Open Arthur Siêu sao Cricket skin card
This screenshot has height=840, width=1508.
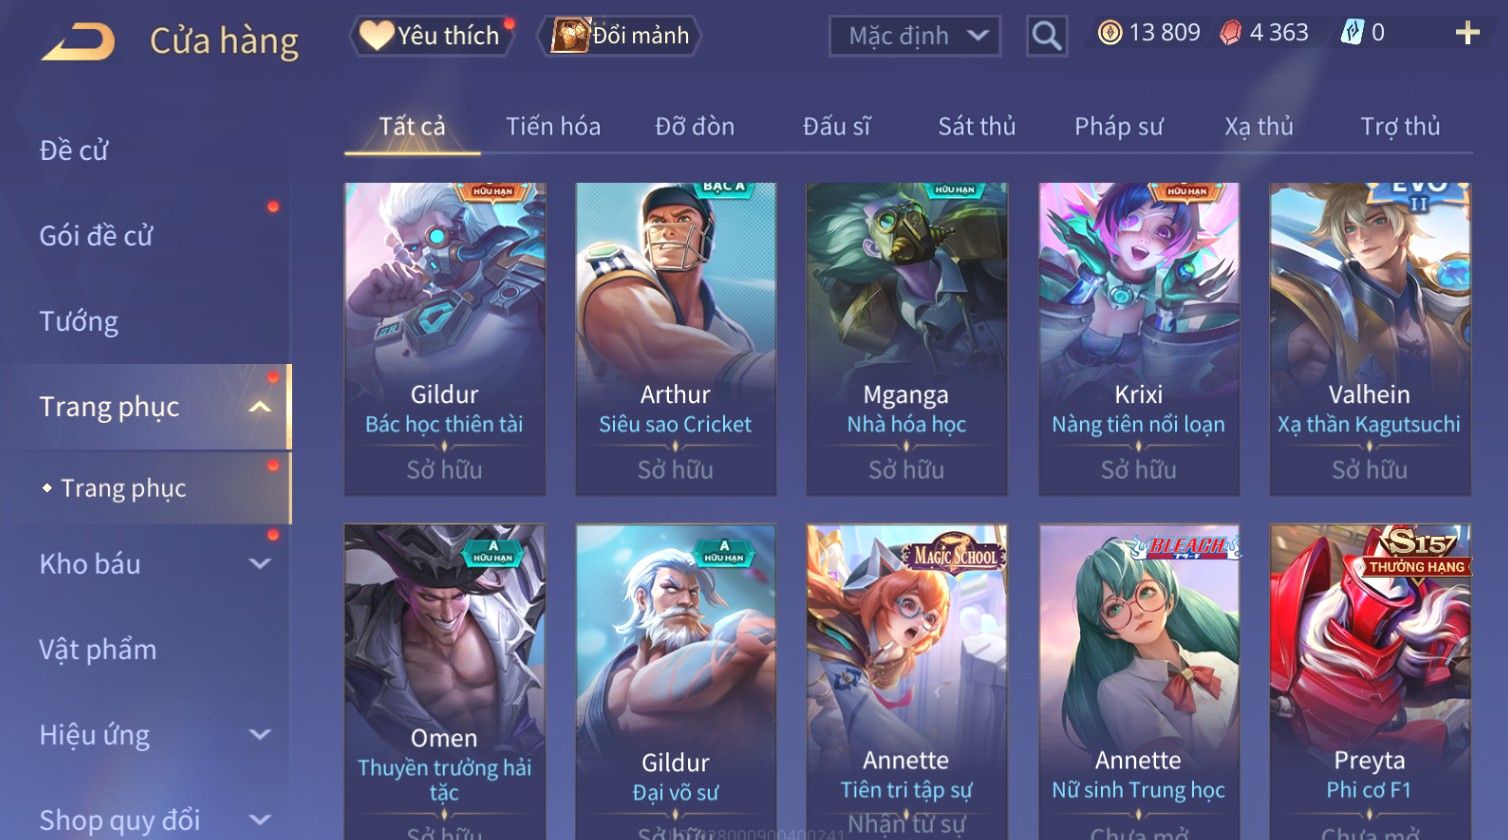(676, 339)
